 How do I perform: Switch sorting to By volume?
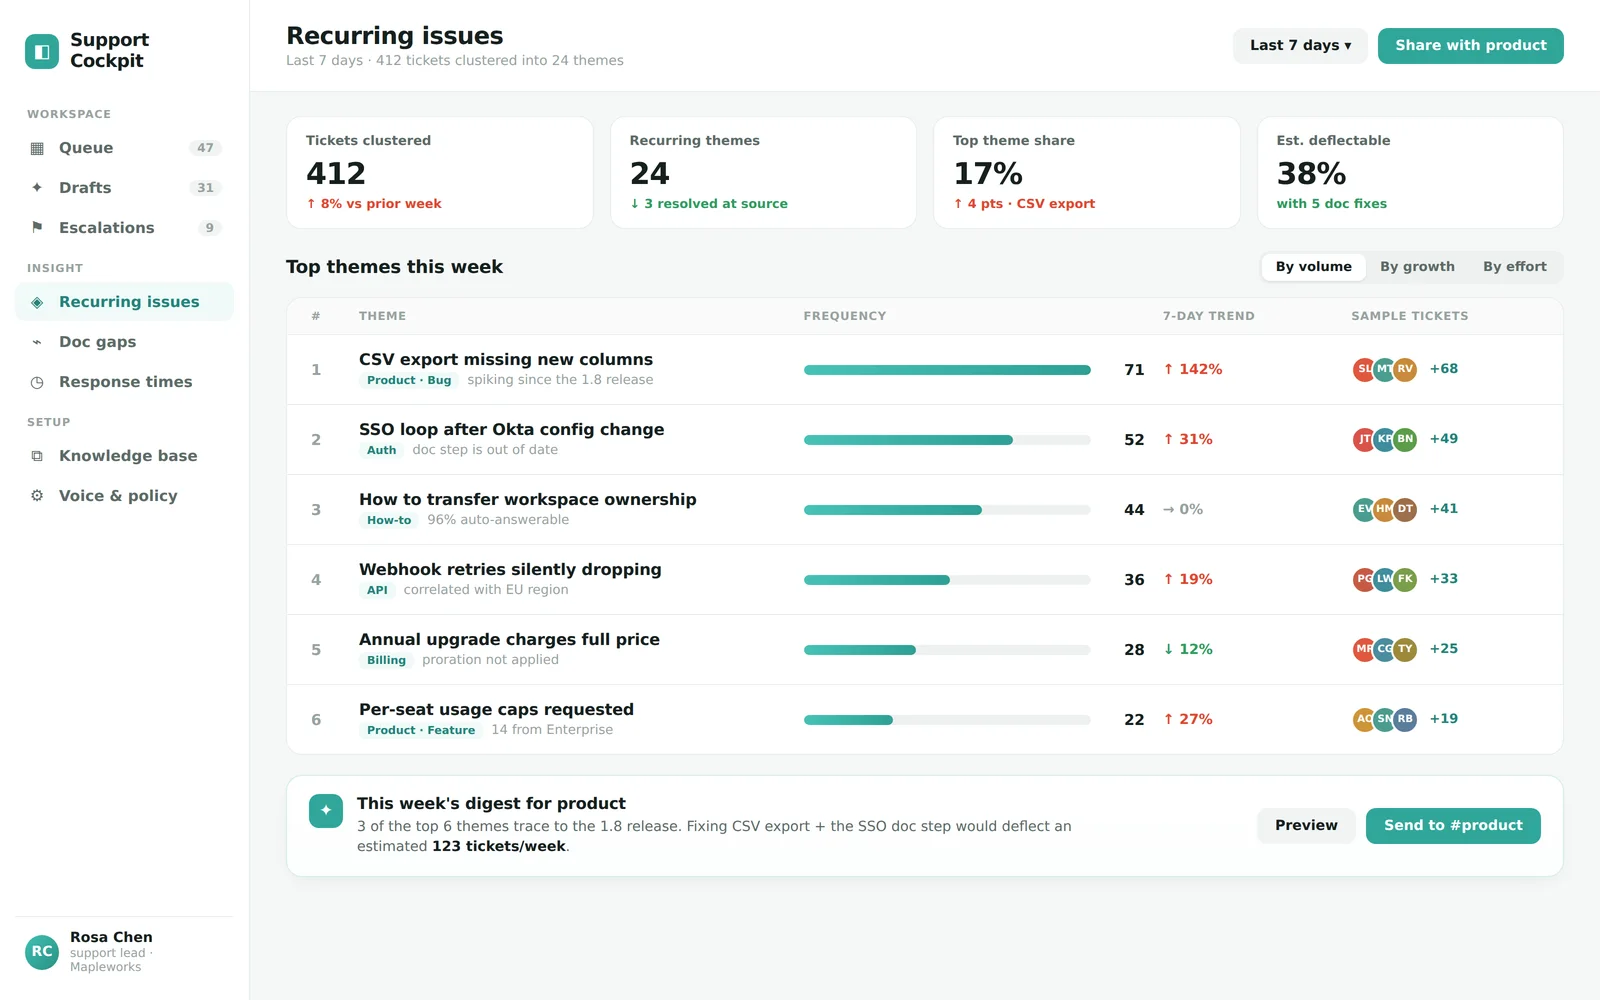1313,267
